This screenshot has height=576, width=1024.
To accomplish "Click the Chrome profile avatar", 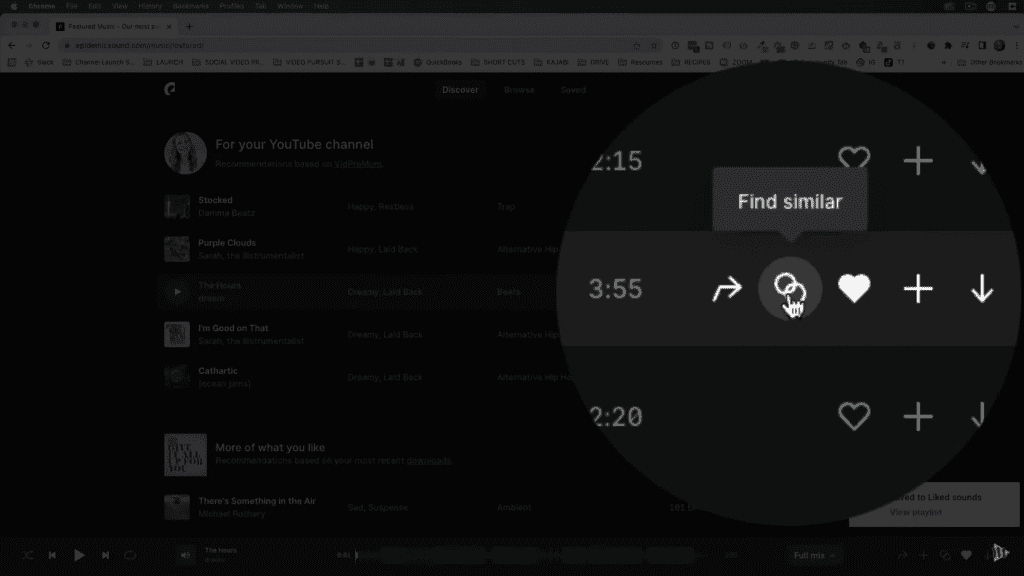I will coord(999,45).
